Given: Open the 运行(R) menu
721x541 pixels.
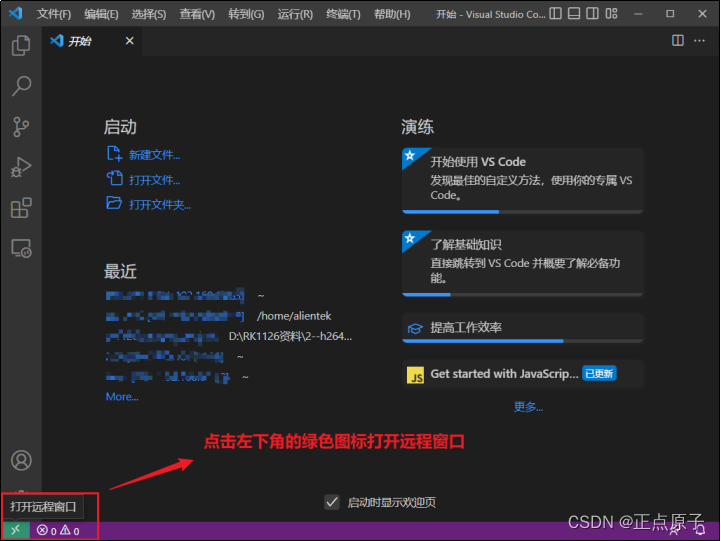Looking at the screenshot, I should point(295,14).
